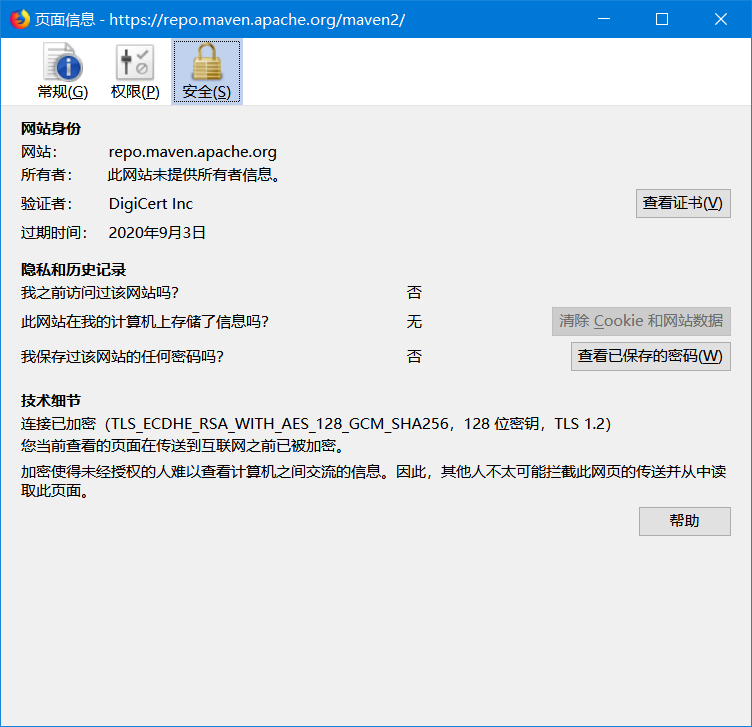The height and width of the screenshot is (727, 752).
Task: Switch to the Permissions (权限) tab
Action: click(135, 71)
